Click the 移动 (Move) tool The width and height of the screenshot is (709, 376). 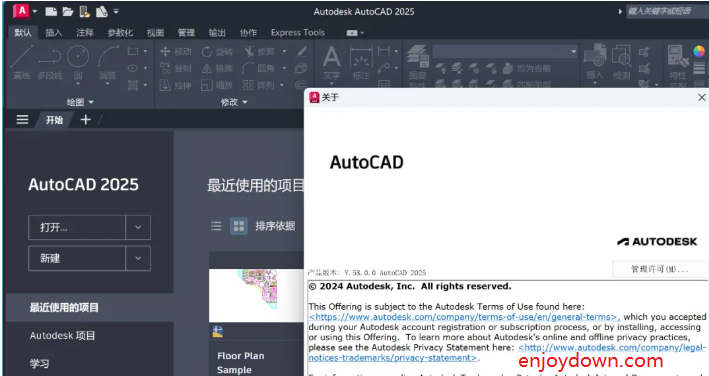176,52
